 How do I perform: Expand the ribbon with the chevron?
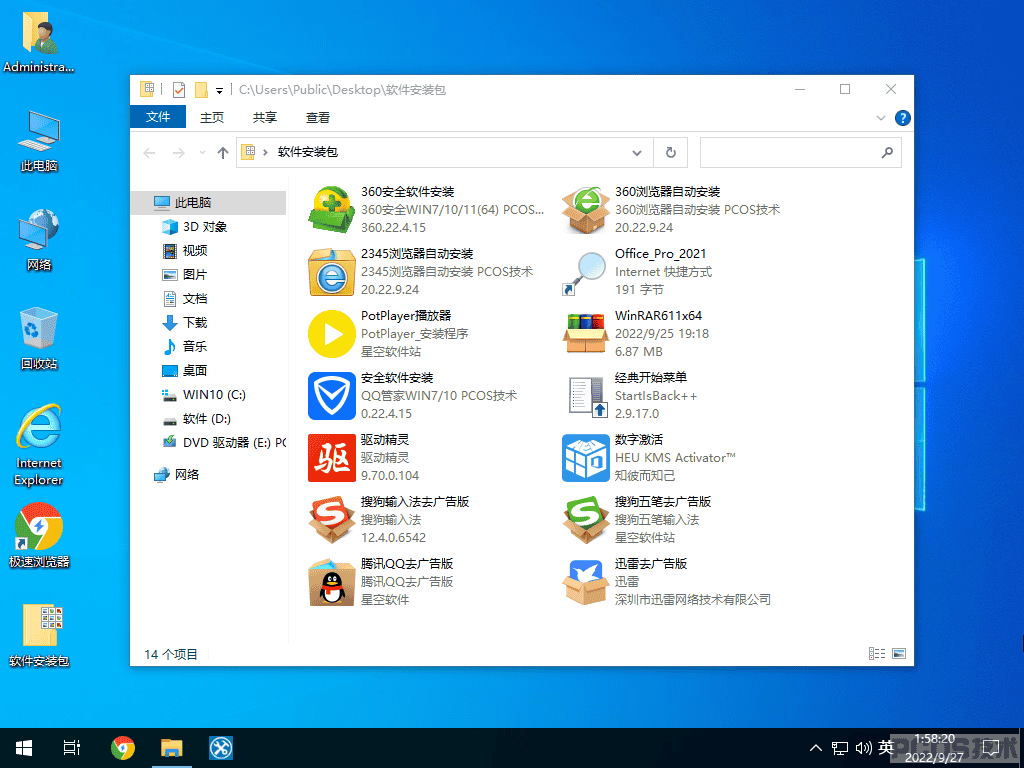pos(881,118)
